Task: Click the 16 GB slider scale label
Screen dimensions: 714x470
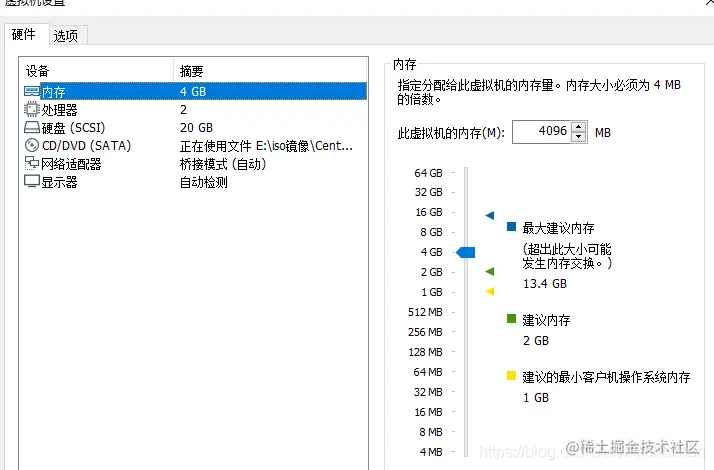Action: point(428,212)
